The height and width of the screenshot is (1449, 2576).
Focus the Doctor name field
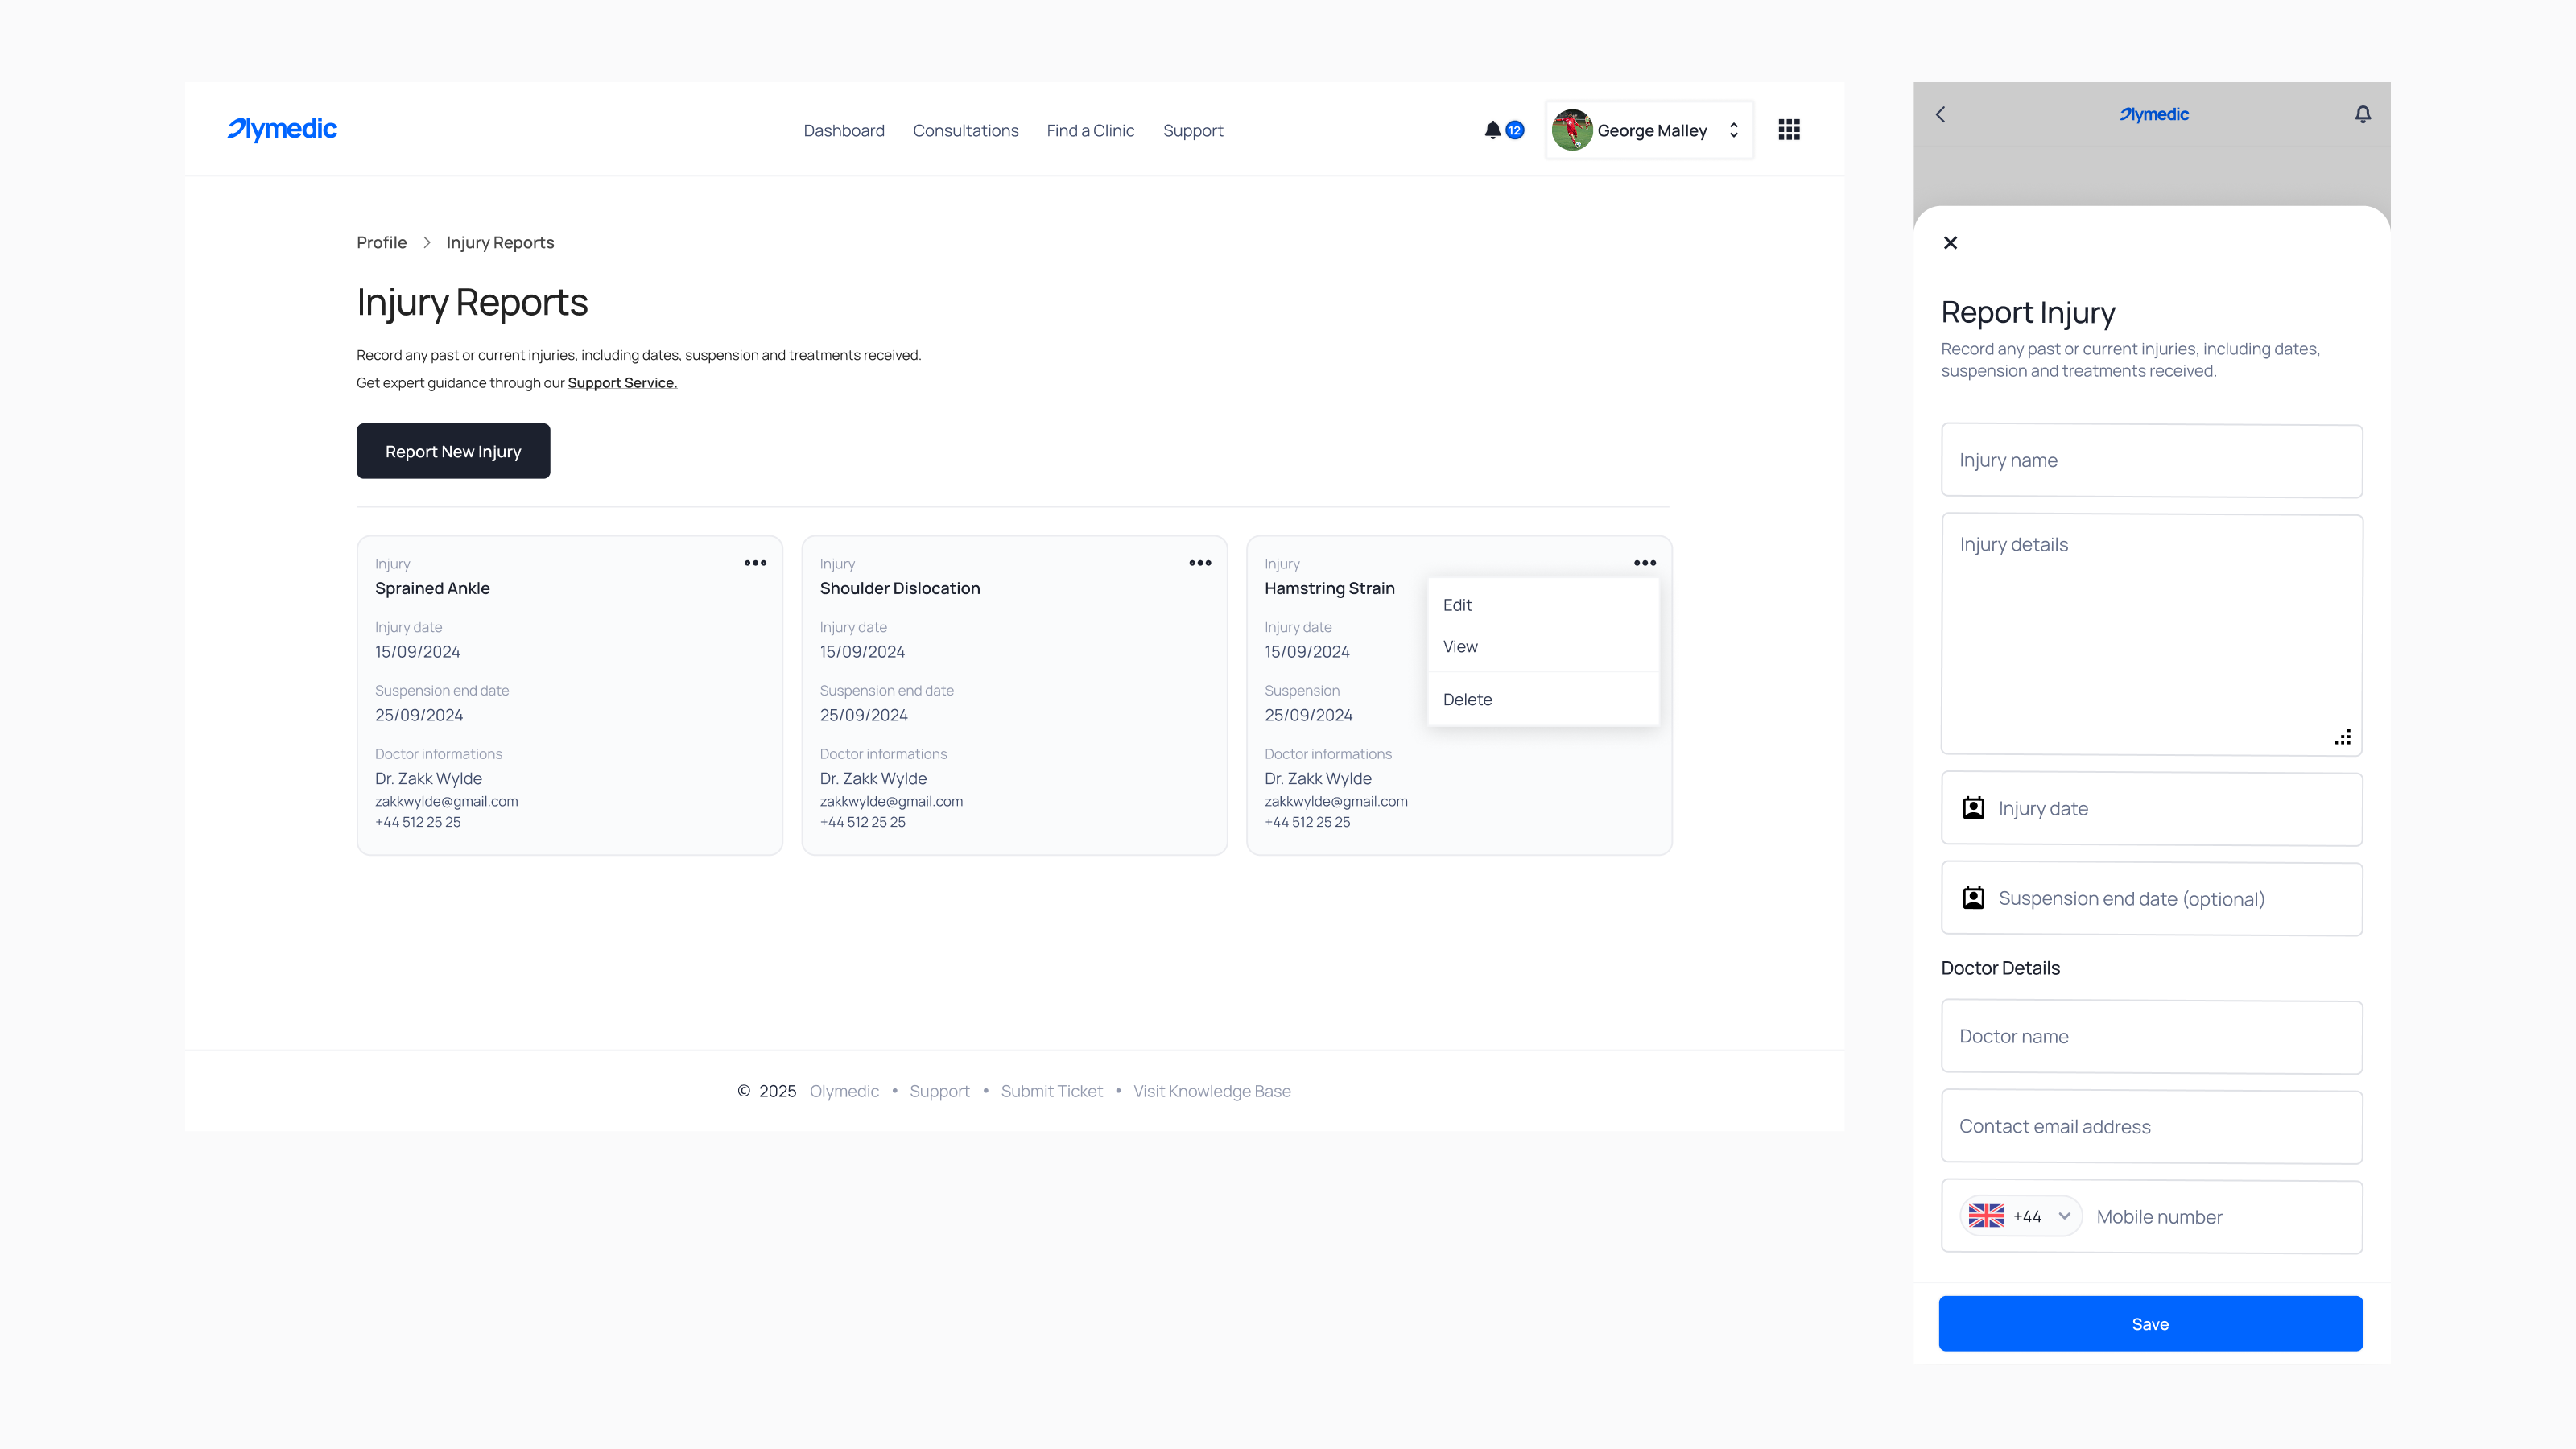coord(2151,1036)
